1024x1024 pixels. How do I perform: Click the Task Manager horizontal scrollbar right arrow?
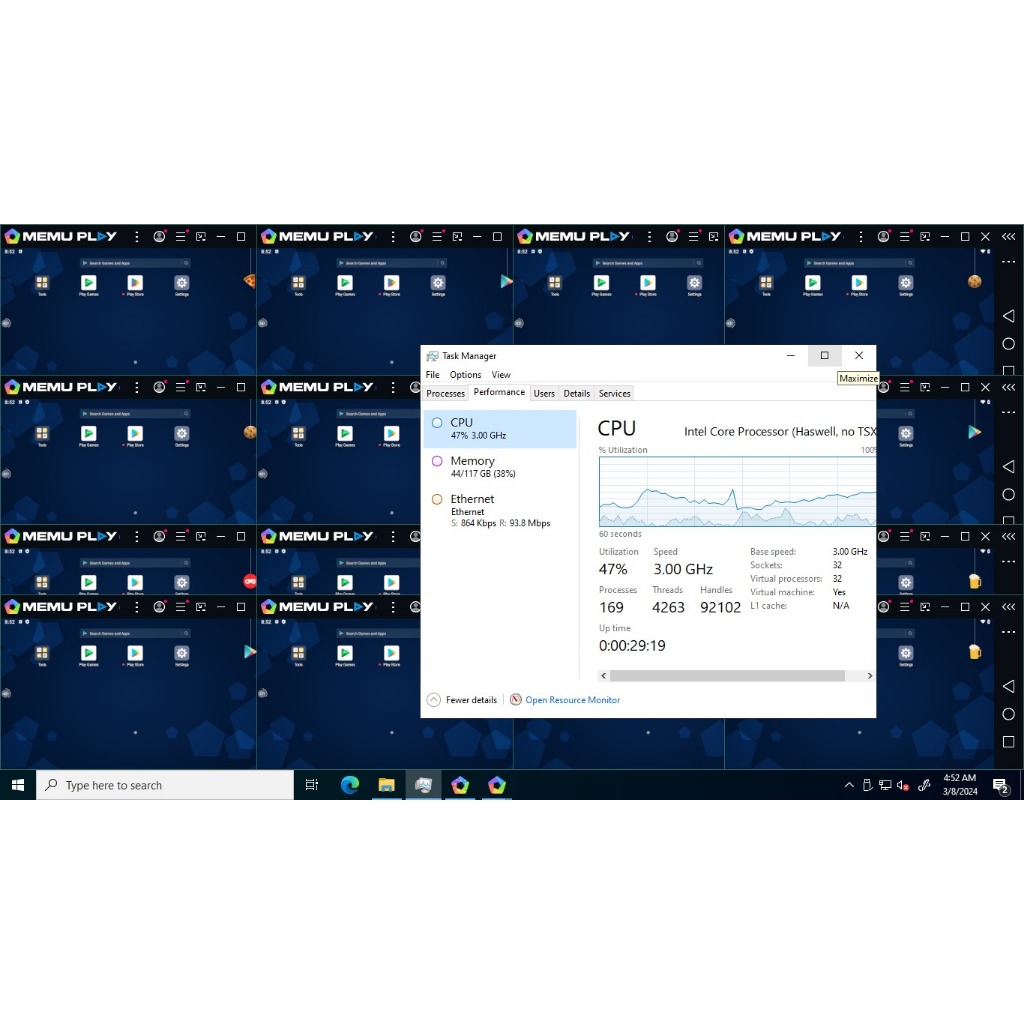click(870, 676)
